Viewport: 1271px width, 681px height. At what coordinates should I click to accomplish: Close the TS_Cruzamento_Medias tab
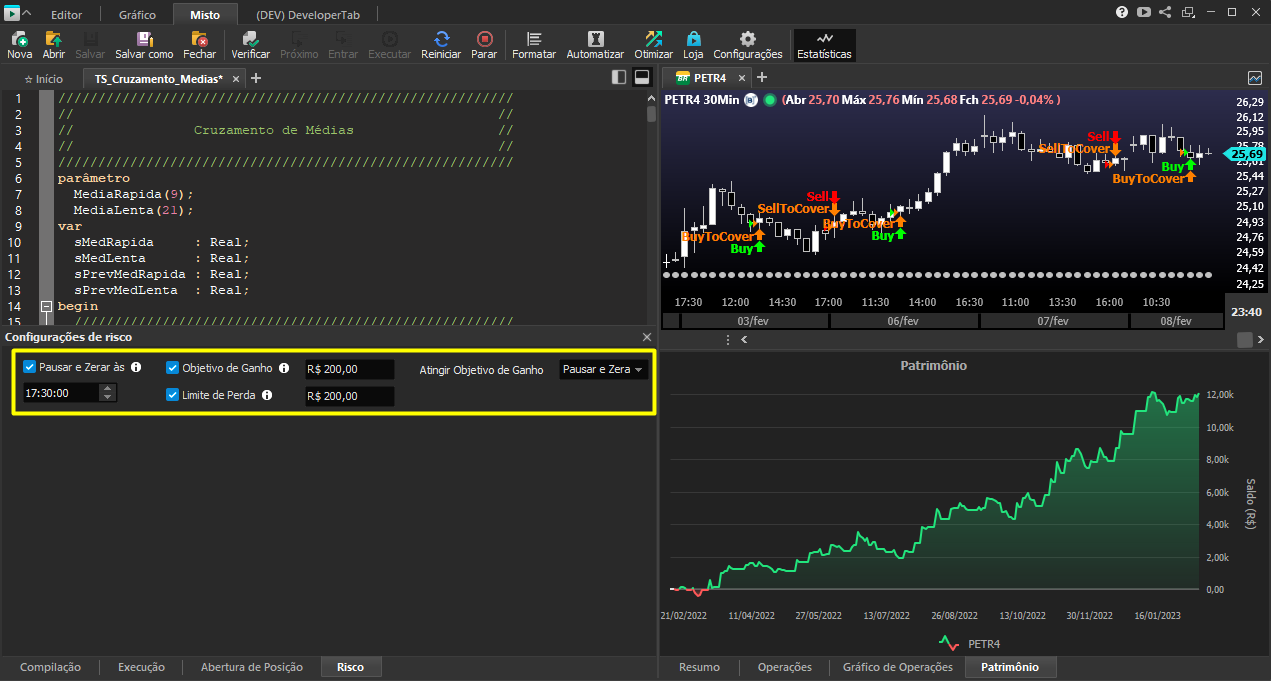point(236,78)
